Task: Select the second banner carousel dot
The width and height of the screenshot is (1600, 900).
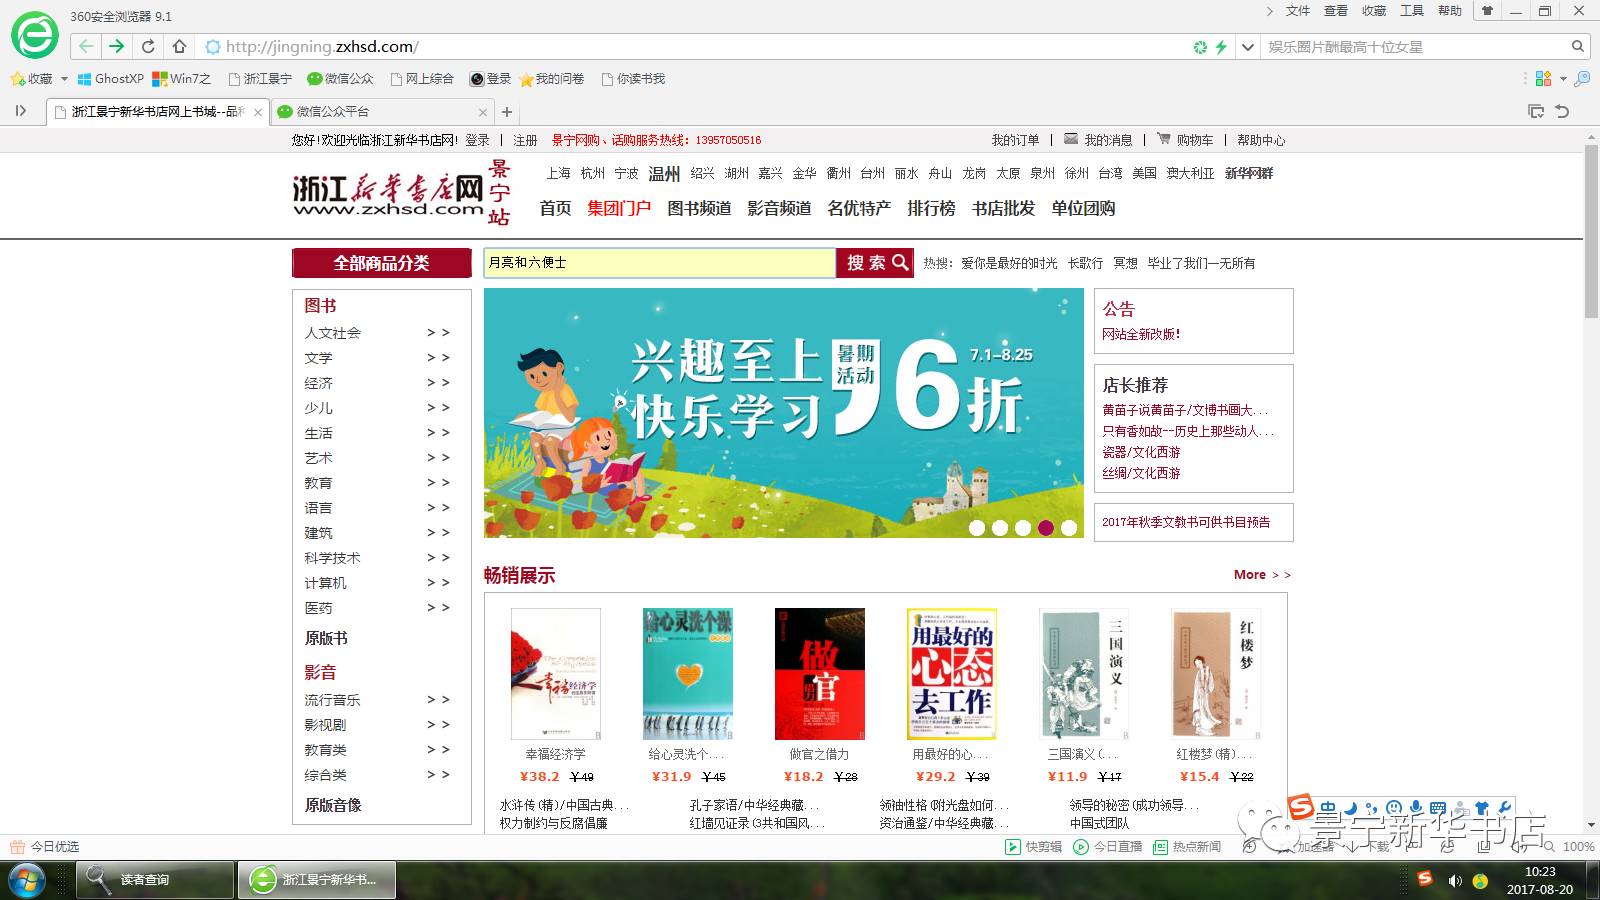Action: coord(1000,528)
